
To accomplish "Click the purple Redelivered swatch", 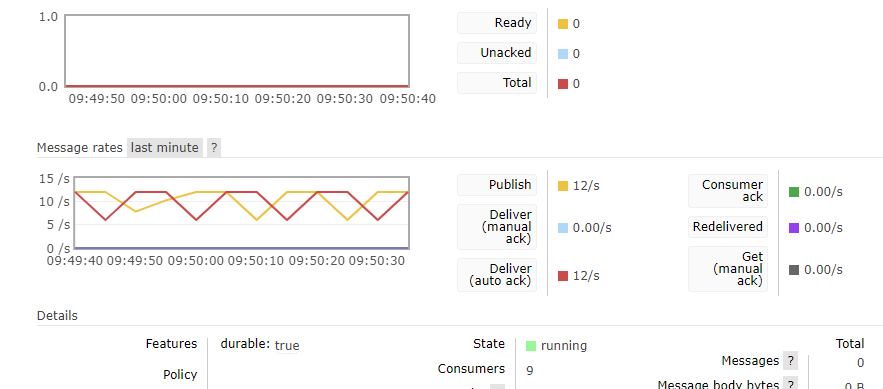I will click(x=794, y=228).
